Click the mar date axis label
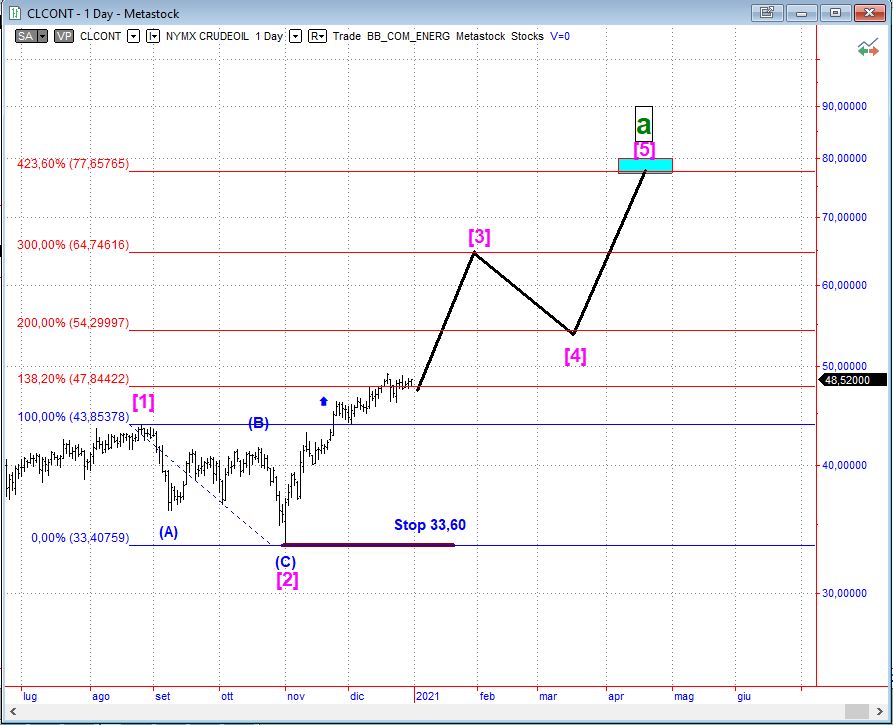Image resolution: width=893 pixels, height=725 pixels. tap(548, 696)
